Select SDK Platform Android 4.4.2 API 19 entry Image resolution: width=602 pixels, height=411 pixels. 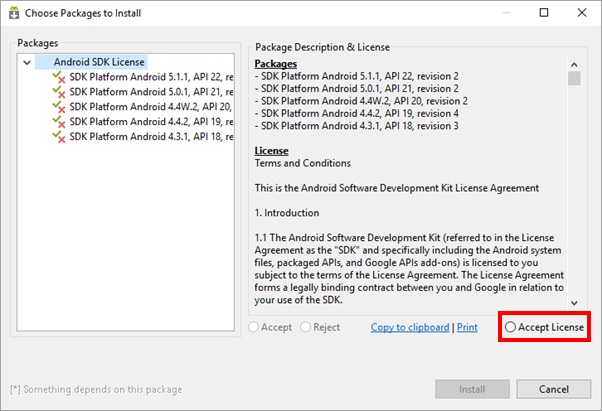(151, 122)
